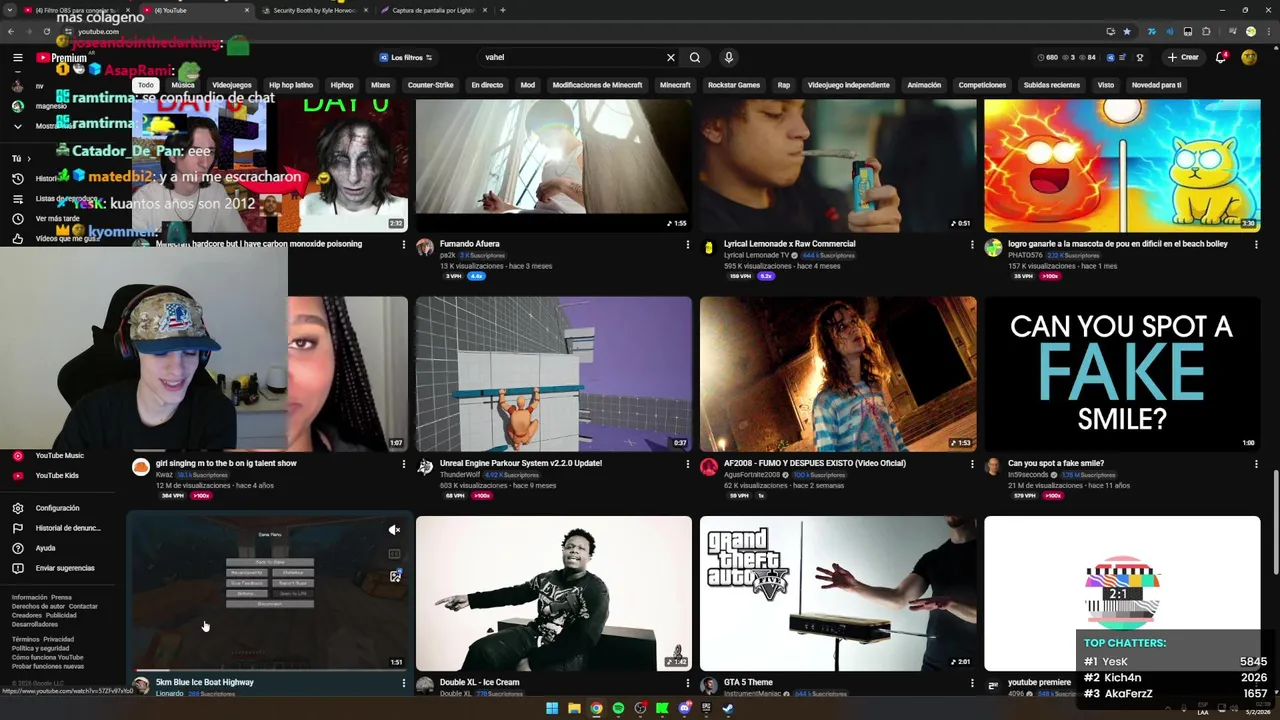Image resolution: width=1280 pixels, height=720 pixels.
Task: Open the options for 5km Blue Ice Boat Highway
Action: click(x=404, y=683)
